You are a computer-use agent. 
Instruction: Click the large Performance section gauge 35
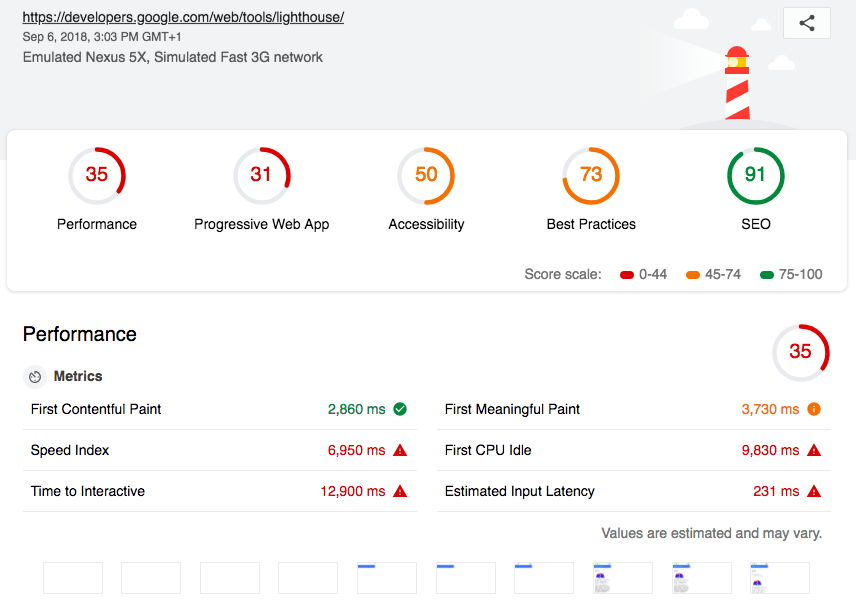(x=801, y=353)
